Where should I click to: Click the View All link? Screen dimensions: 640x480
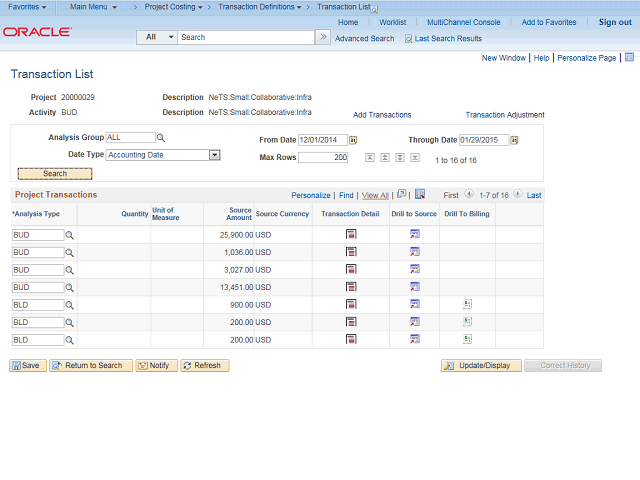tap(375, 196)
